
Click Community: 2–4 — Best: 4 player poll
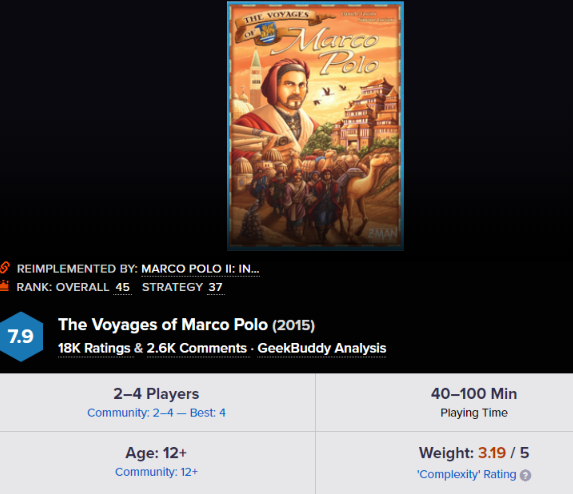[156, 413]
